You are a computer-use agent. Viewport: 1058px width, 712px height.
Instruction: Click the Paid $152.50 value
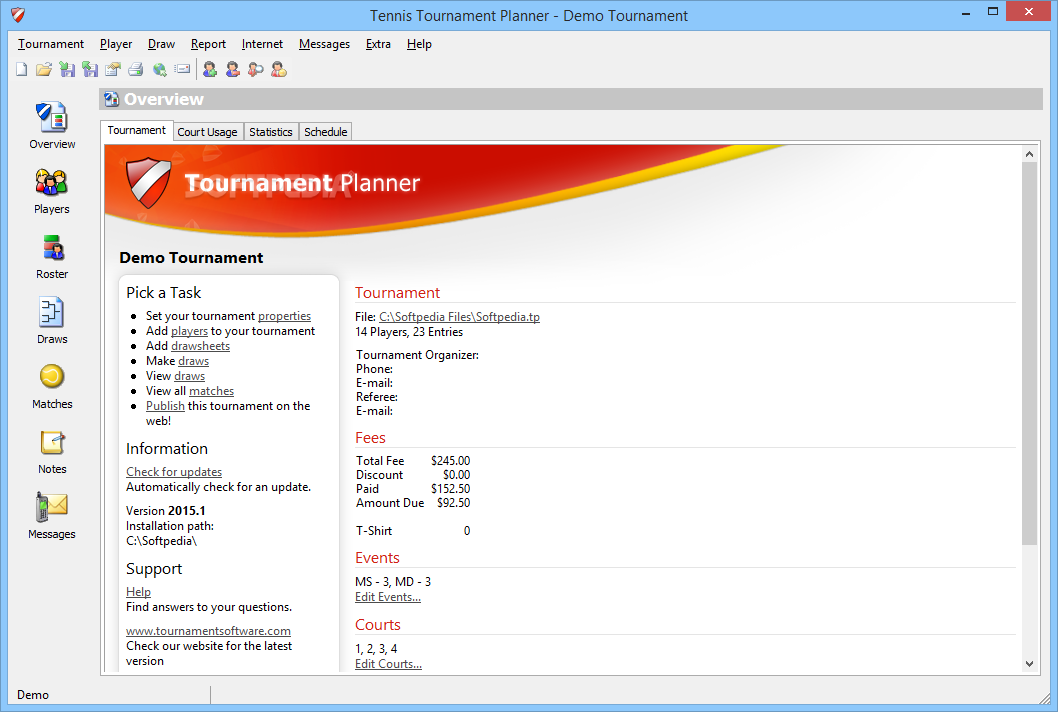[450, 489]
